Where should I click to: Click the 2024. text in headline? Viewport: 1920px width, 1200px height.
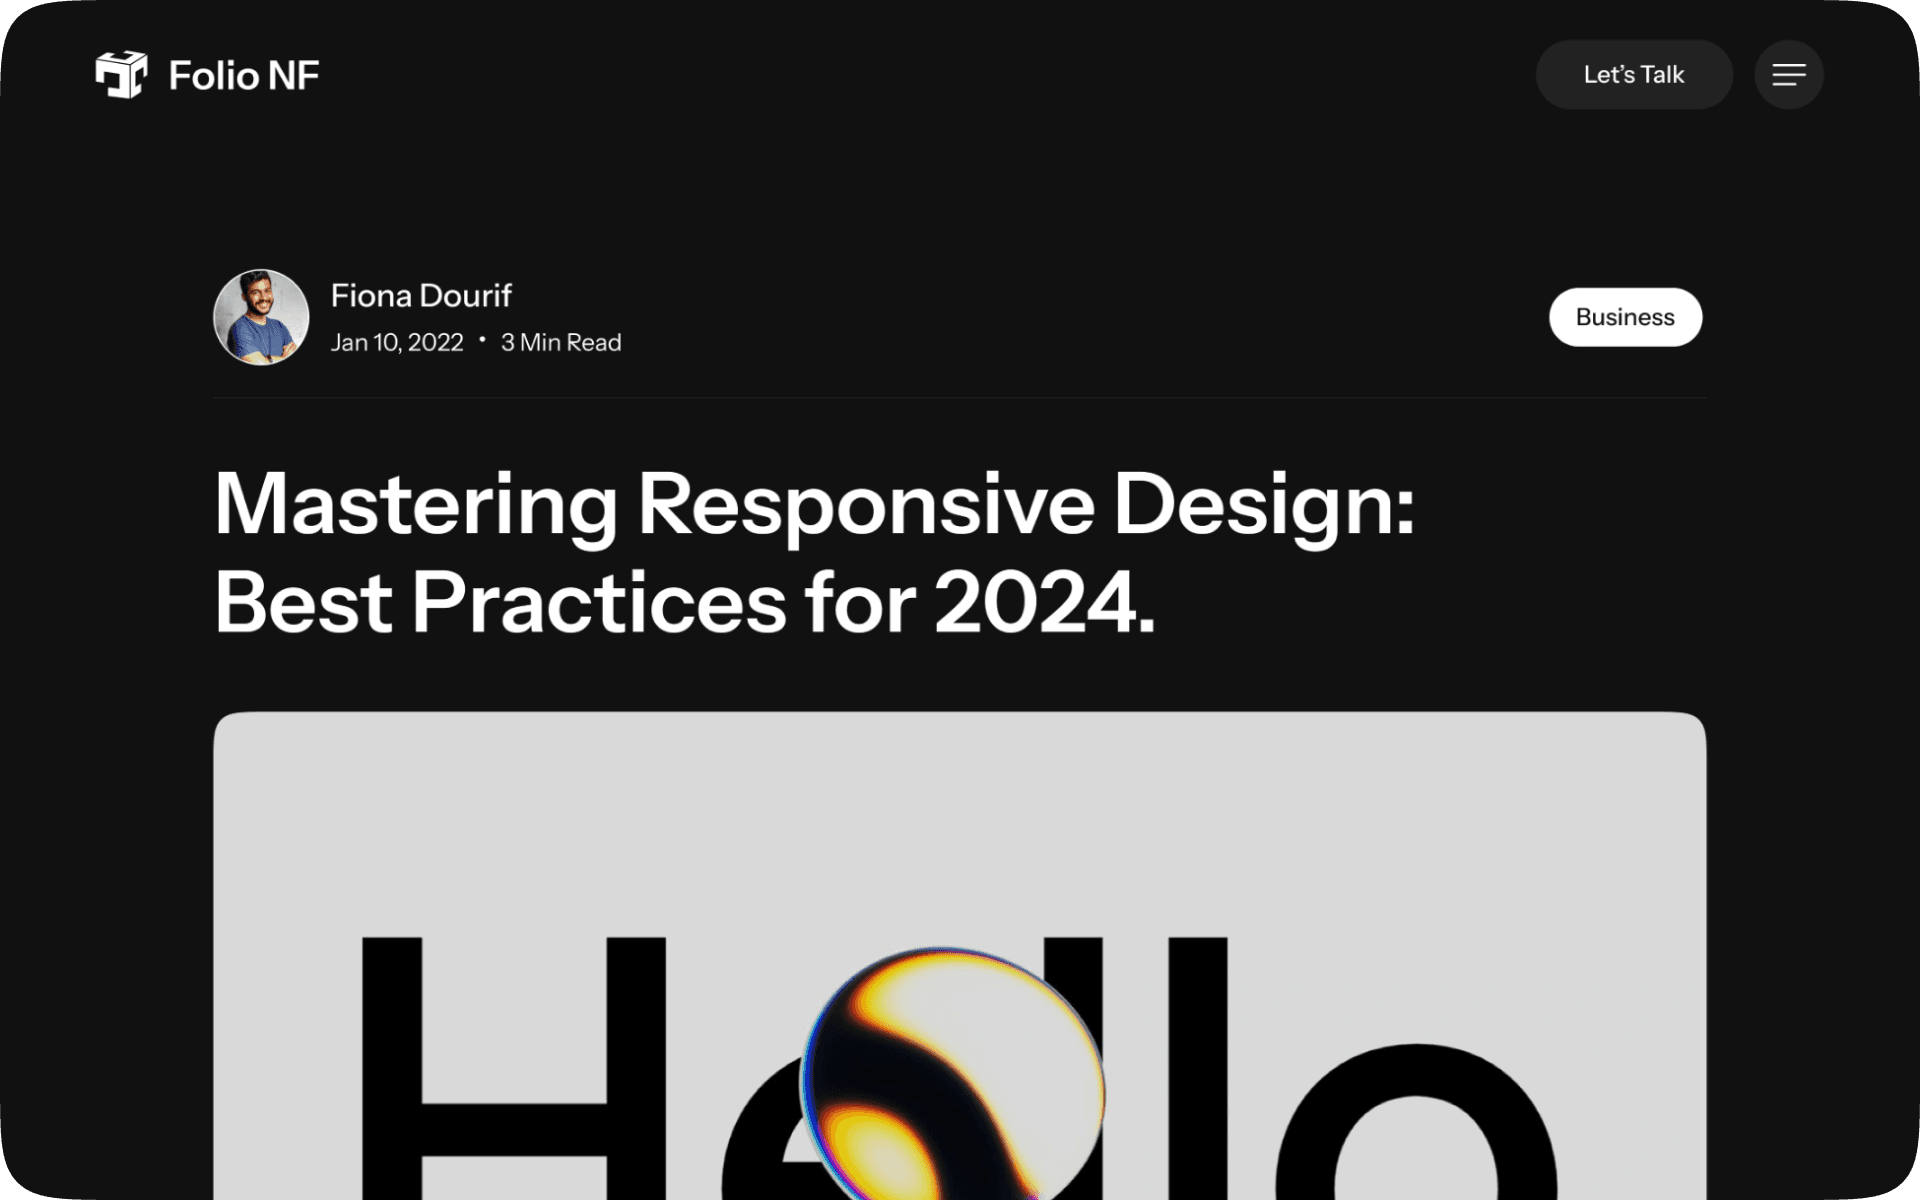coord(1044,602)
